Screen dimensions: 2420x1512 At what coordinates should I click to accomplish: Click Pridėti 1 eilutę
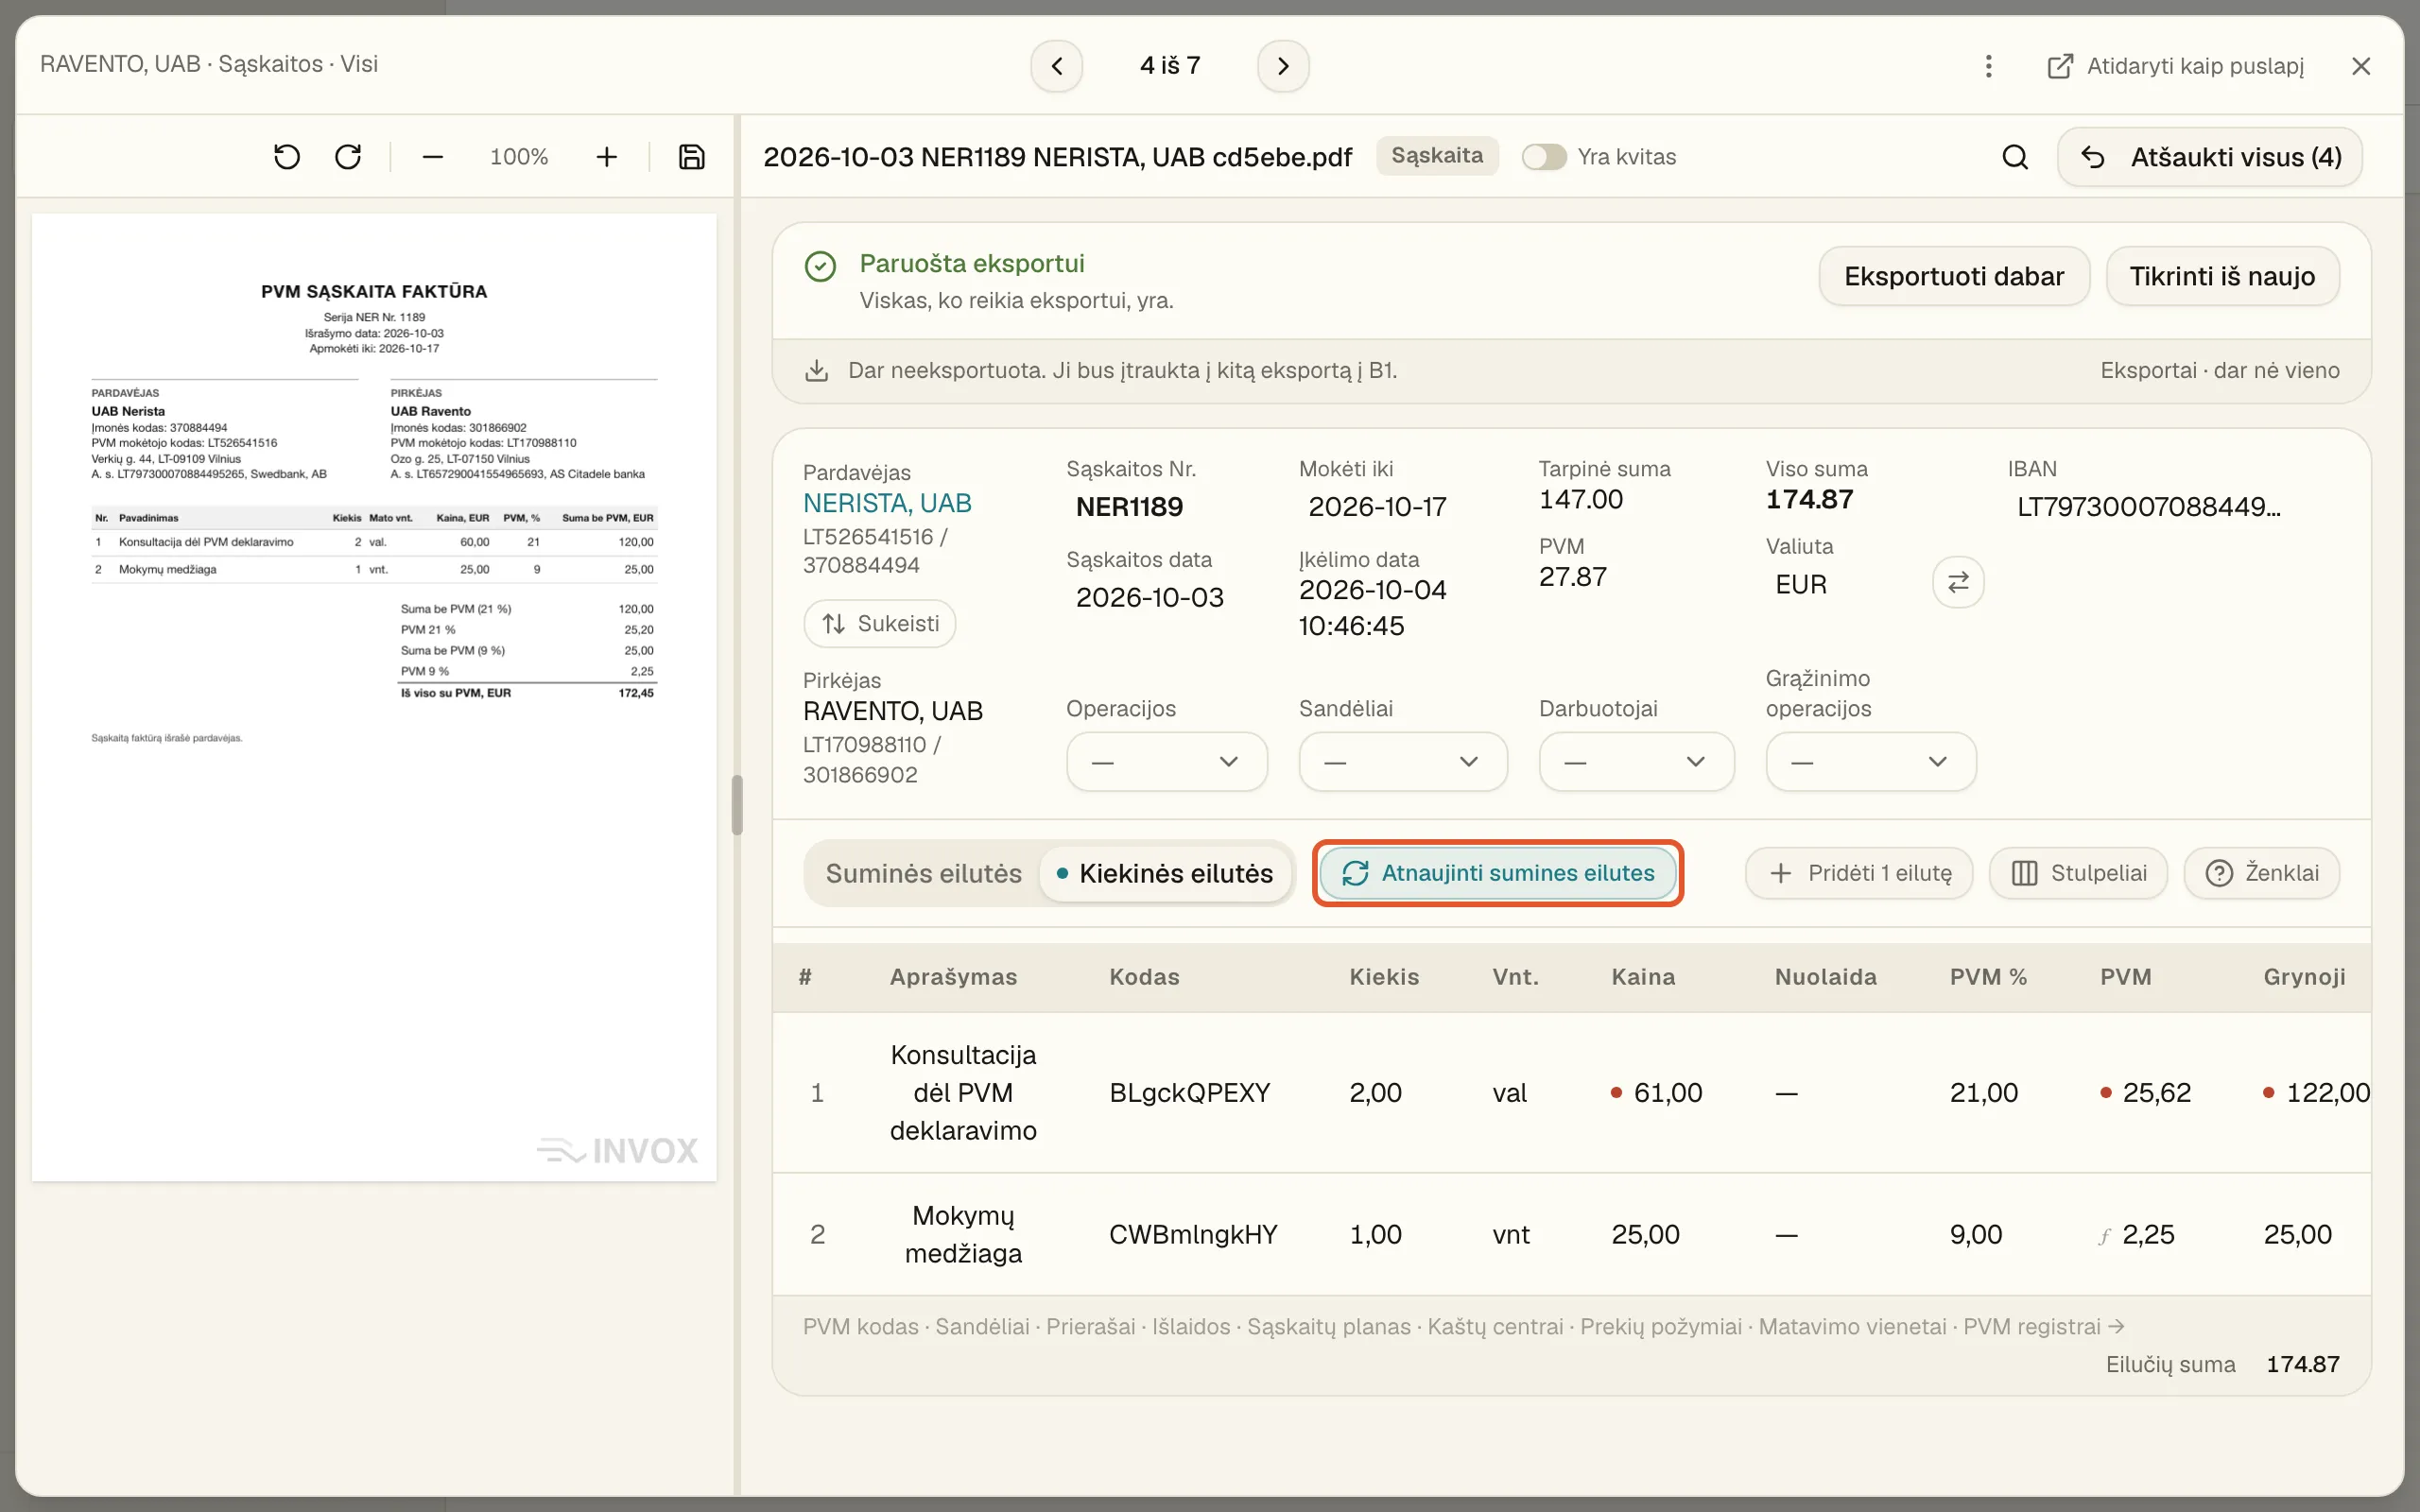(x=1859, y=873)
